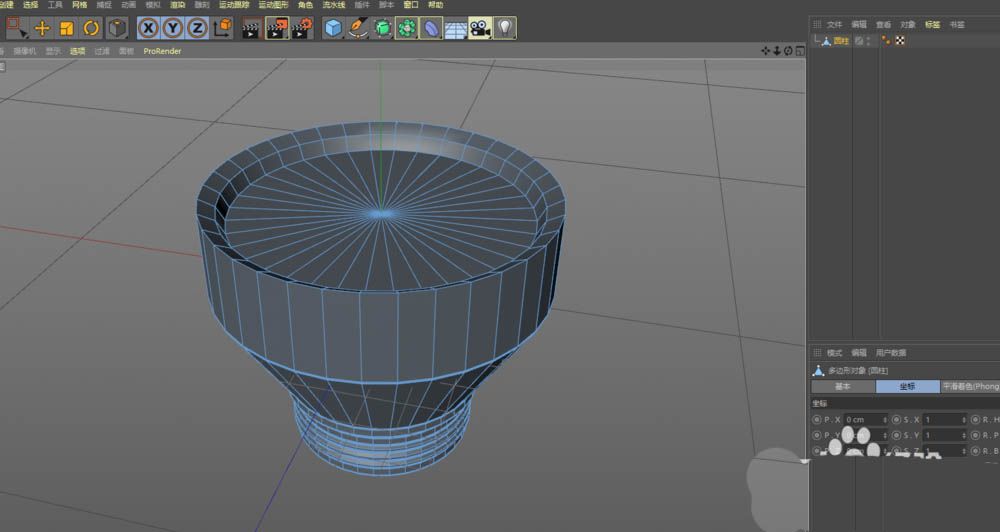
Task: Open the ProRender viewport menu
Action: (x=162, y=51)
